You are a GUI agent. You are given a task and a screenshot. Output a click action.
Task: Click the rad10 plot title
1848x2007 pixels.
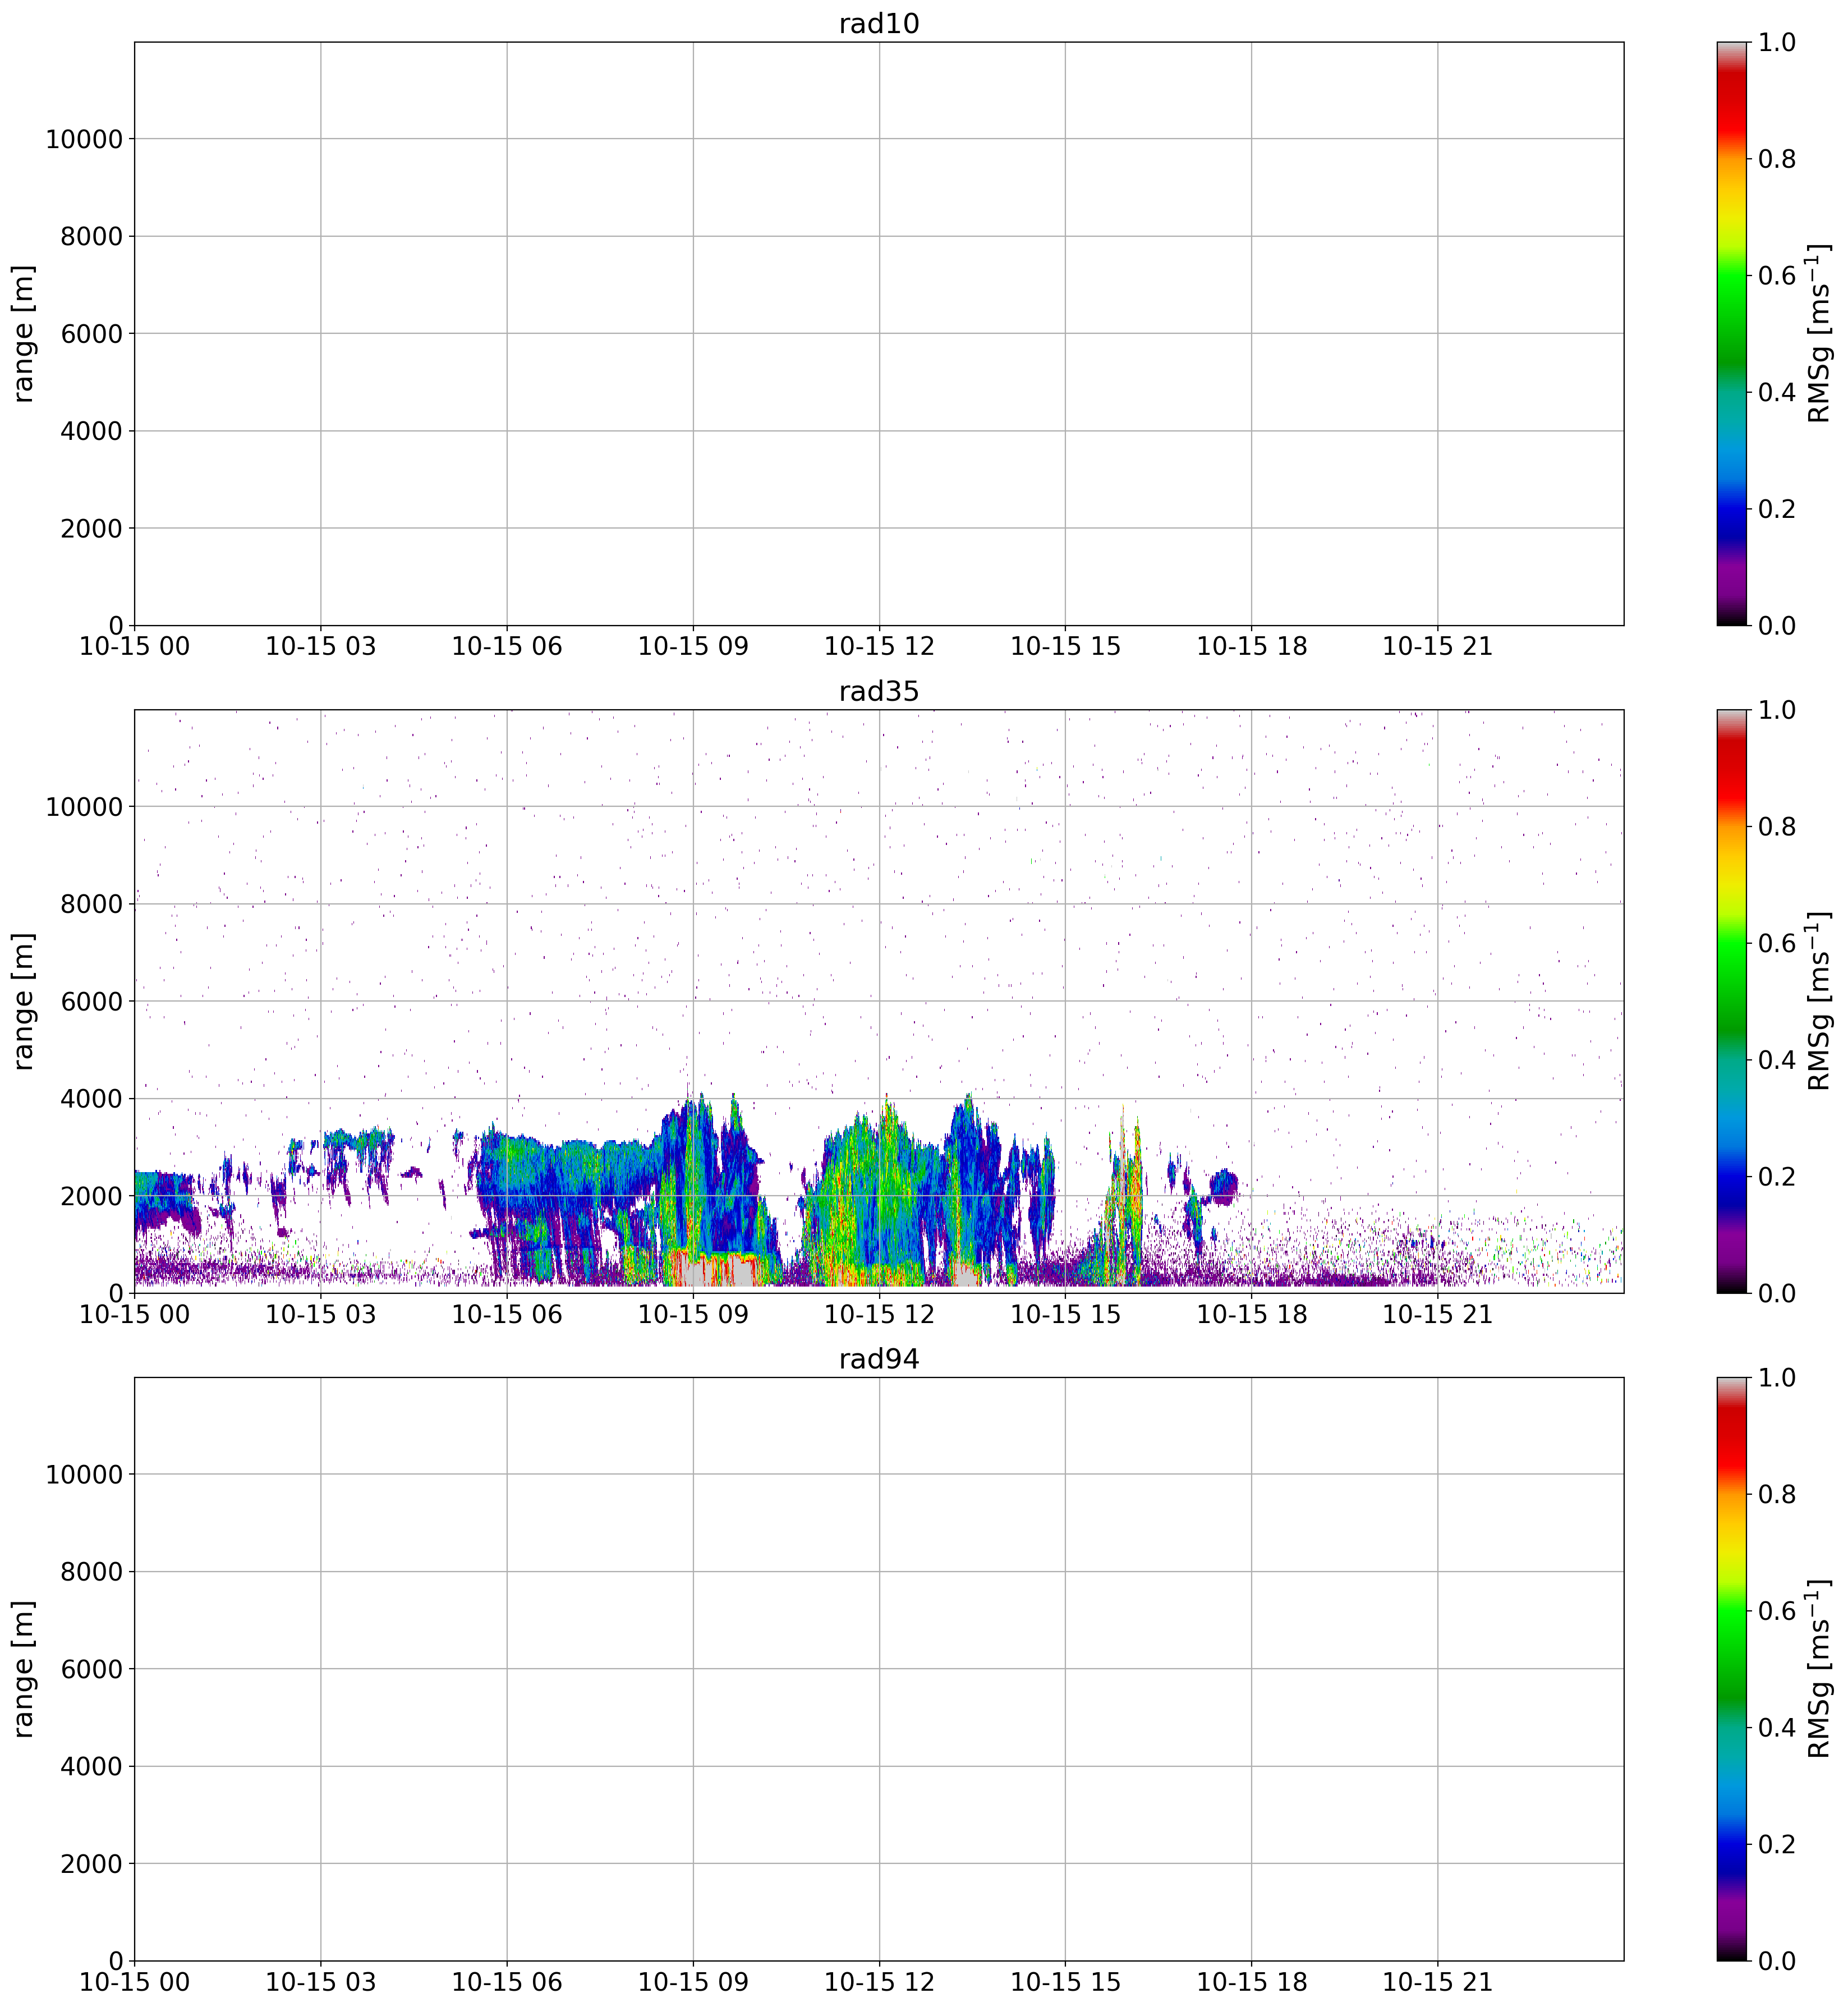point(878,24)
